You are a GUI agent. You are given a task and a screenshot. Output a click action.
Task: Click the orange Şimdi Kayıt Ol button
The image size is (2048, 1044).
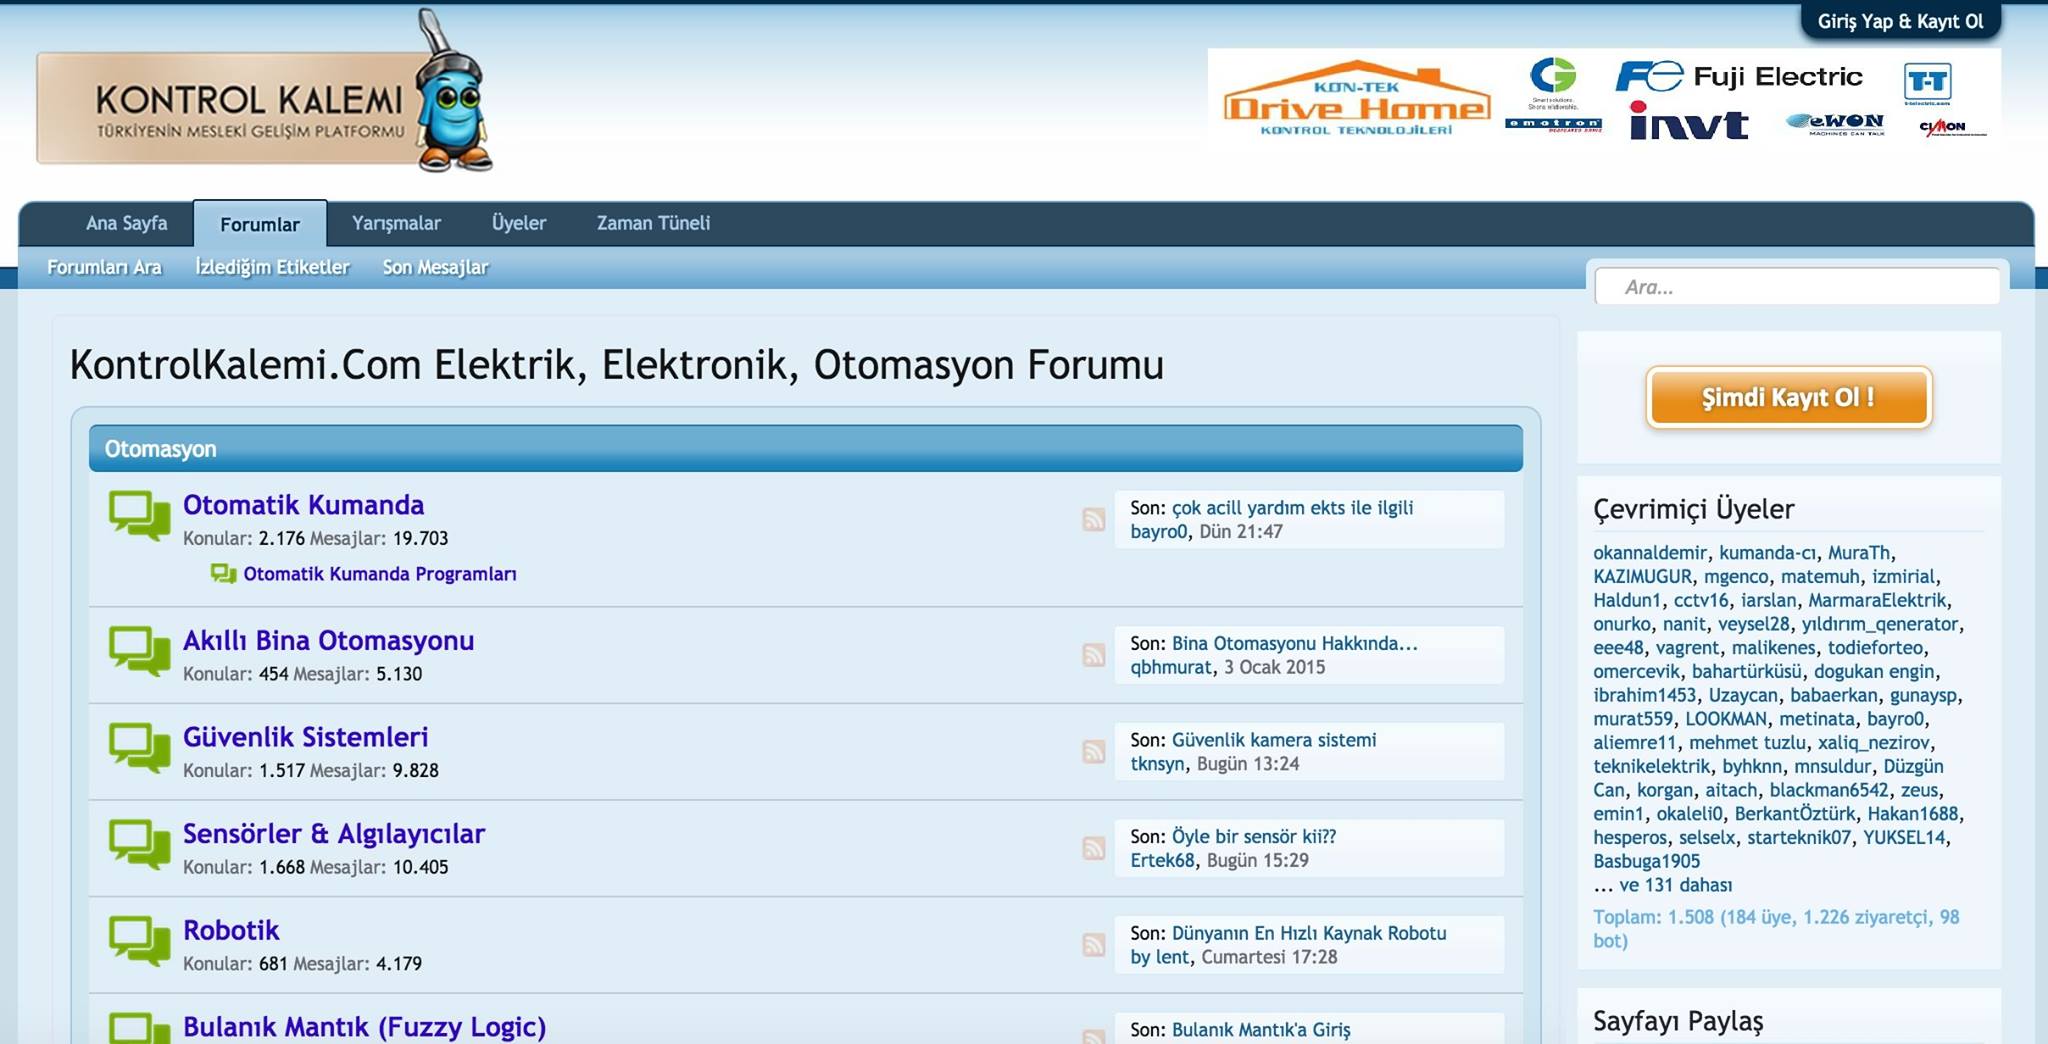coord(1788,397)
